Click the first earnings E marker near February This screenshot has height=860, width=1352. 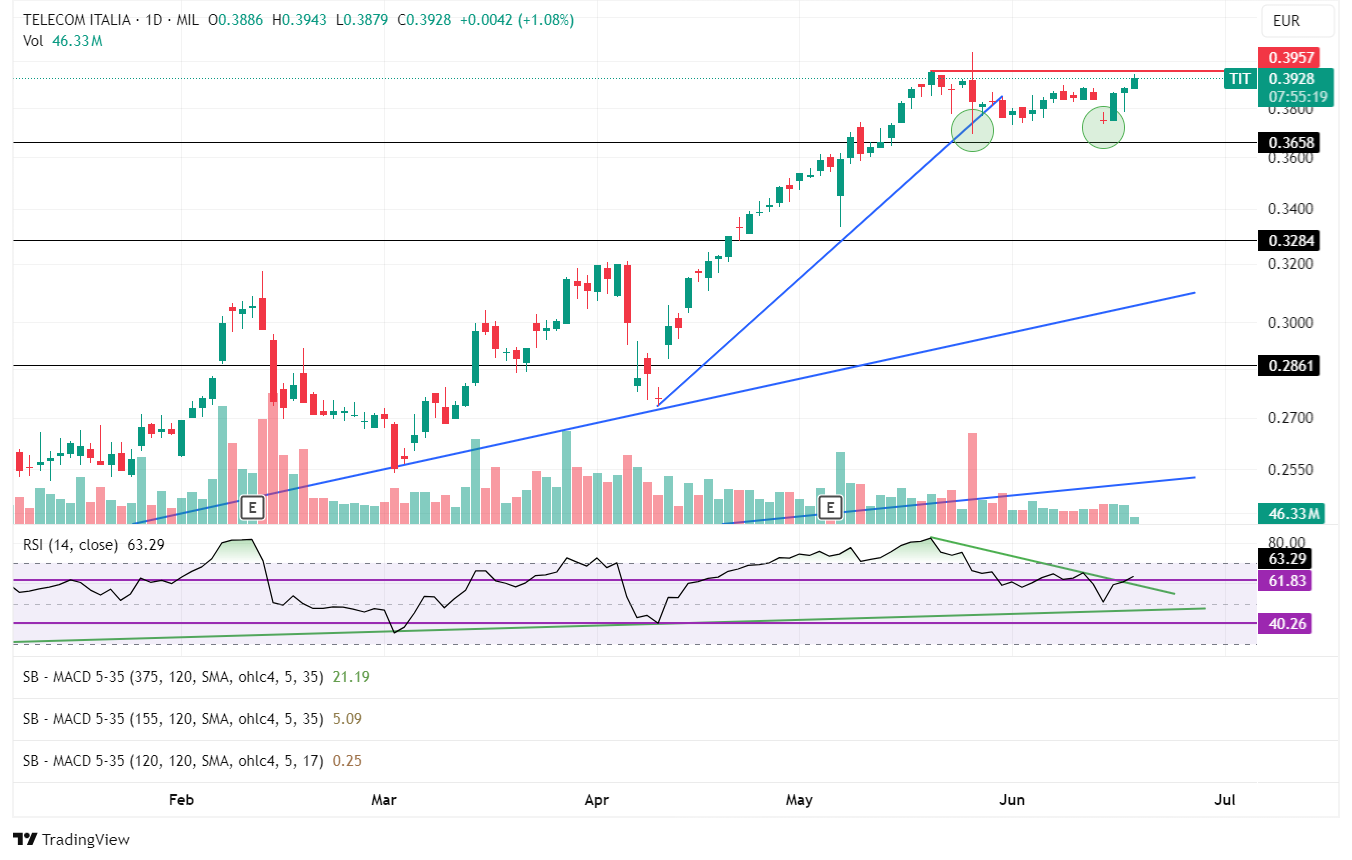tap(252, 508)
